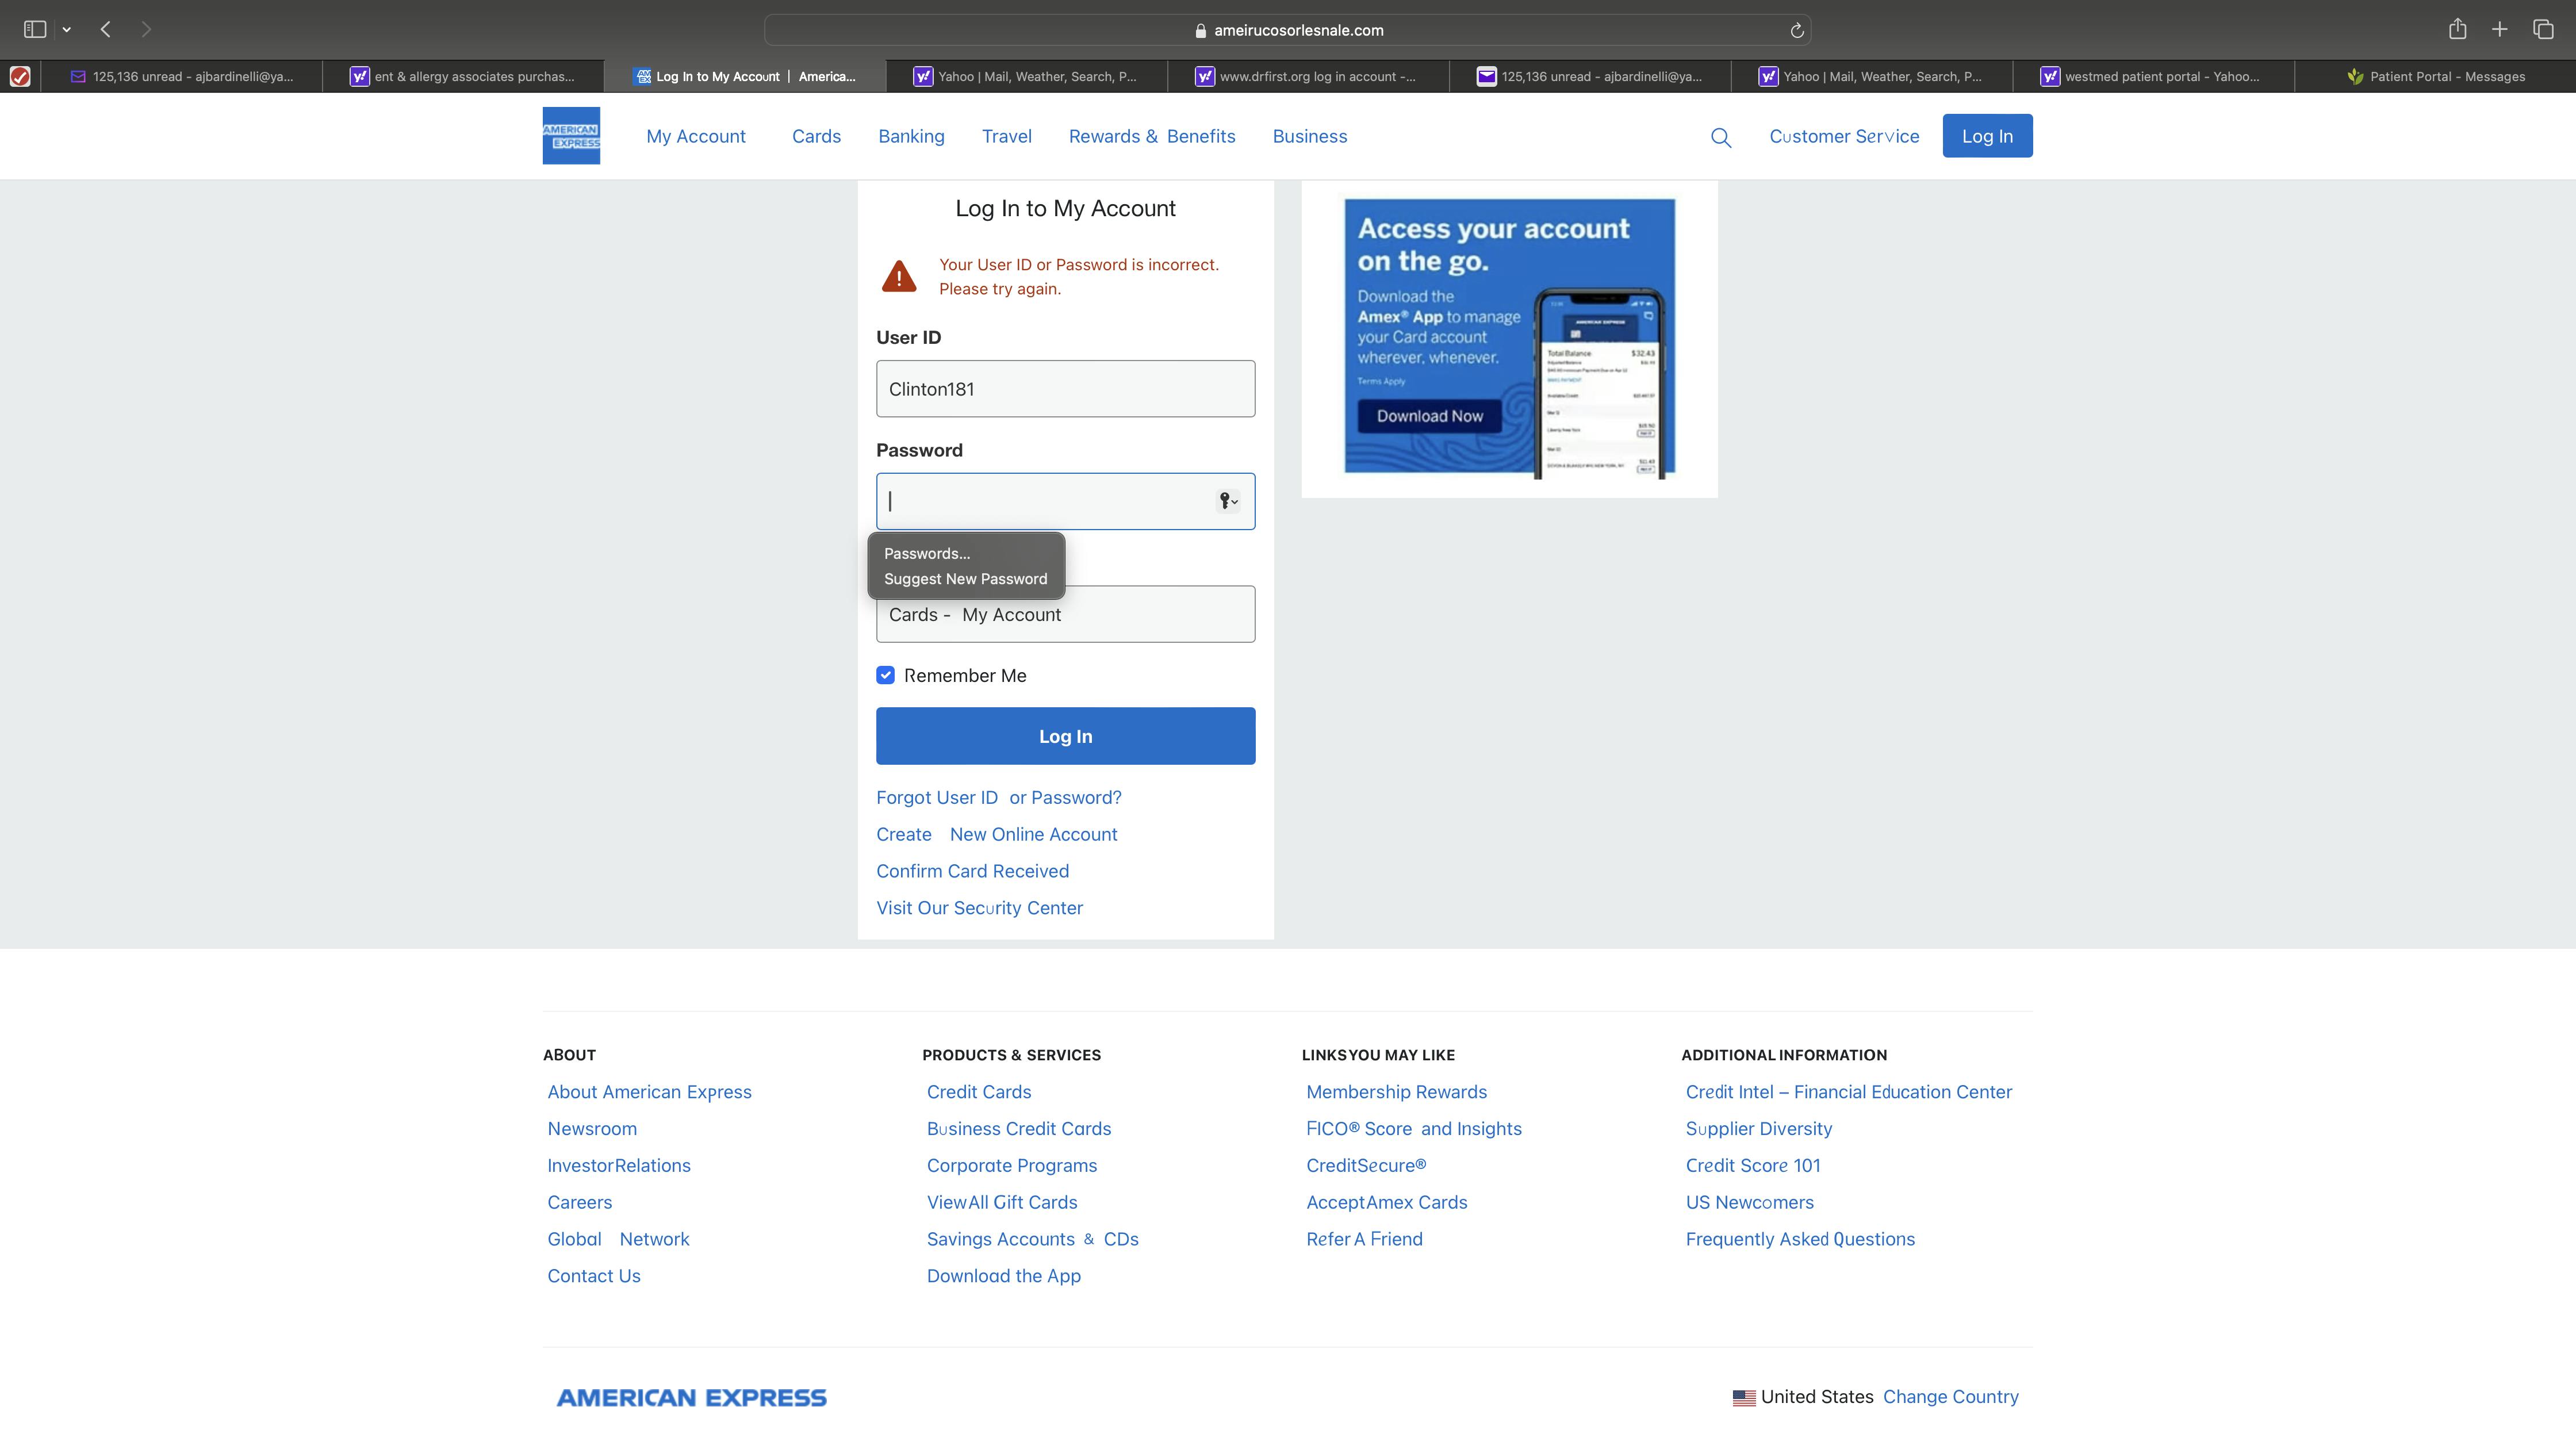Open the CreditSecure footer link
The width and height of the screenshot is (2576, 1449).
(1366, 1166)
